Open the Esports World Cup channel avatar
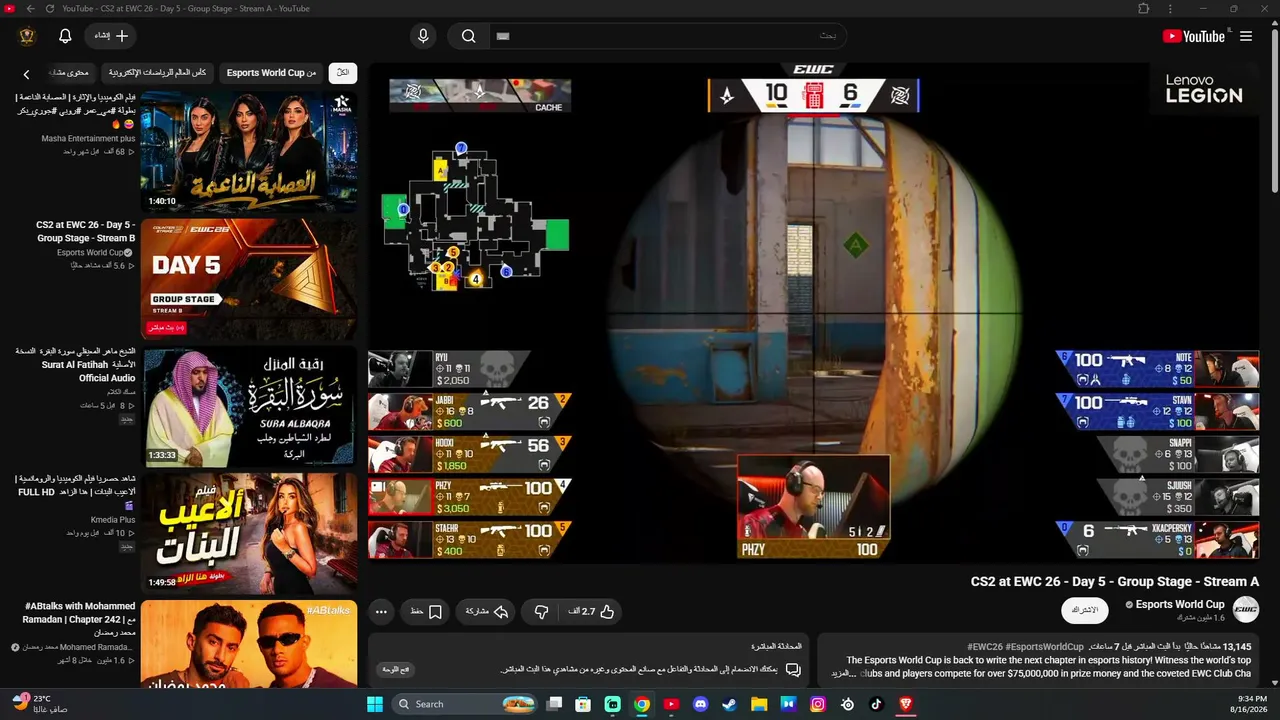Screen dimensions: 1280x720 (1245, 608)
